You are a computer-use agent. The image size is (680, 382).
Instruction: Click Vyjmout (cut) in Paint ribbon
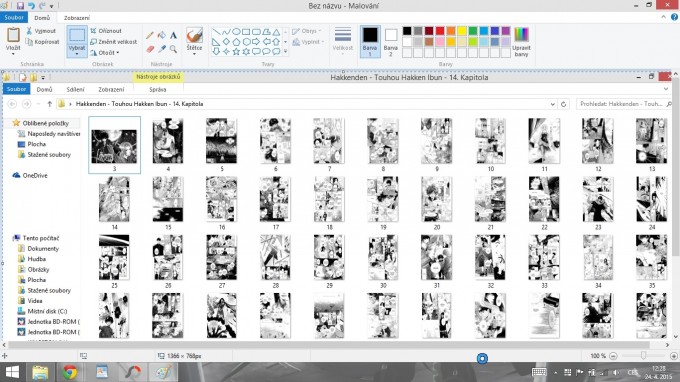point(41,31)
